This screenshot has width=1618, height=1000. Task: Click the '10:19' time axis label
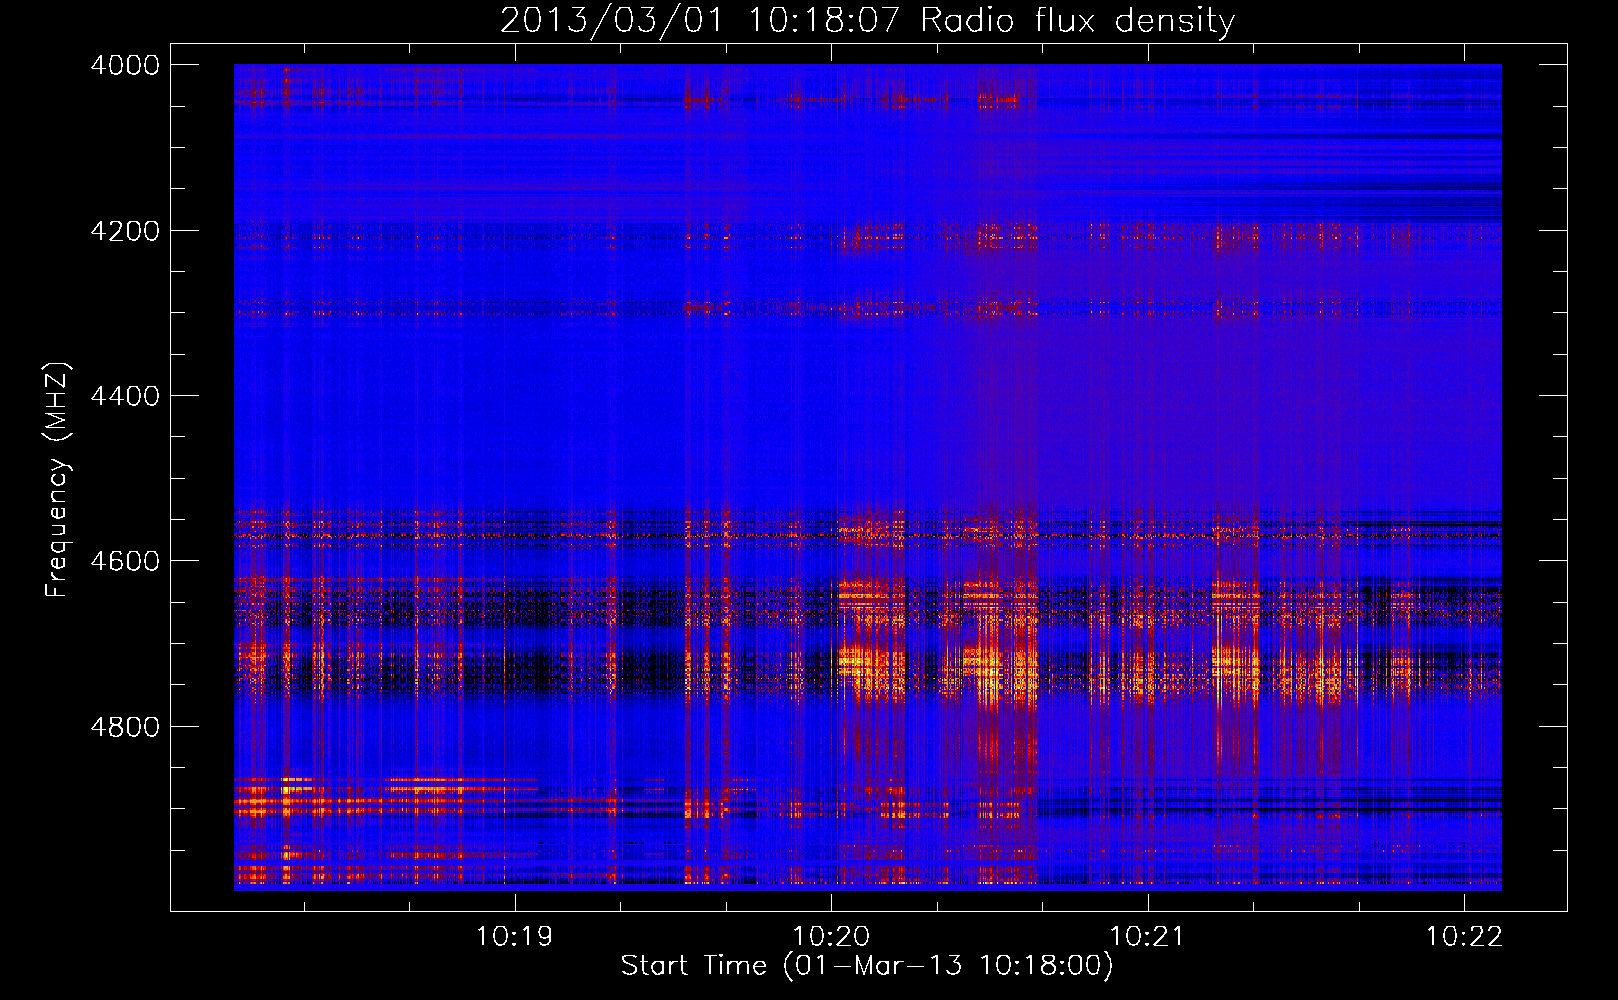(x=514, y=937)
